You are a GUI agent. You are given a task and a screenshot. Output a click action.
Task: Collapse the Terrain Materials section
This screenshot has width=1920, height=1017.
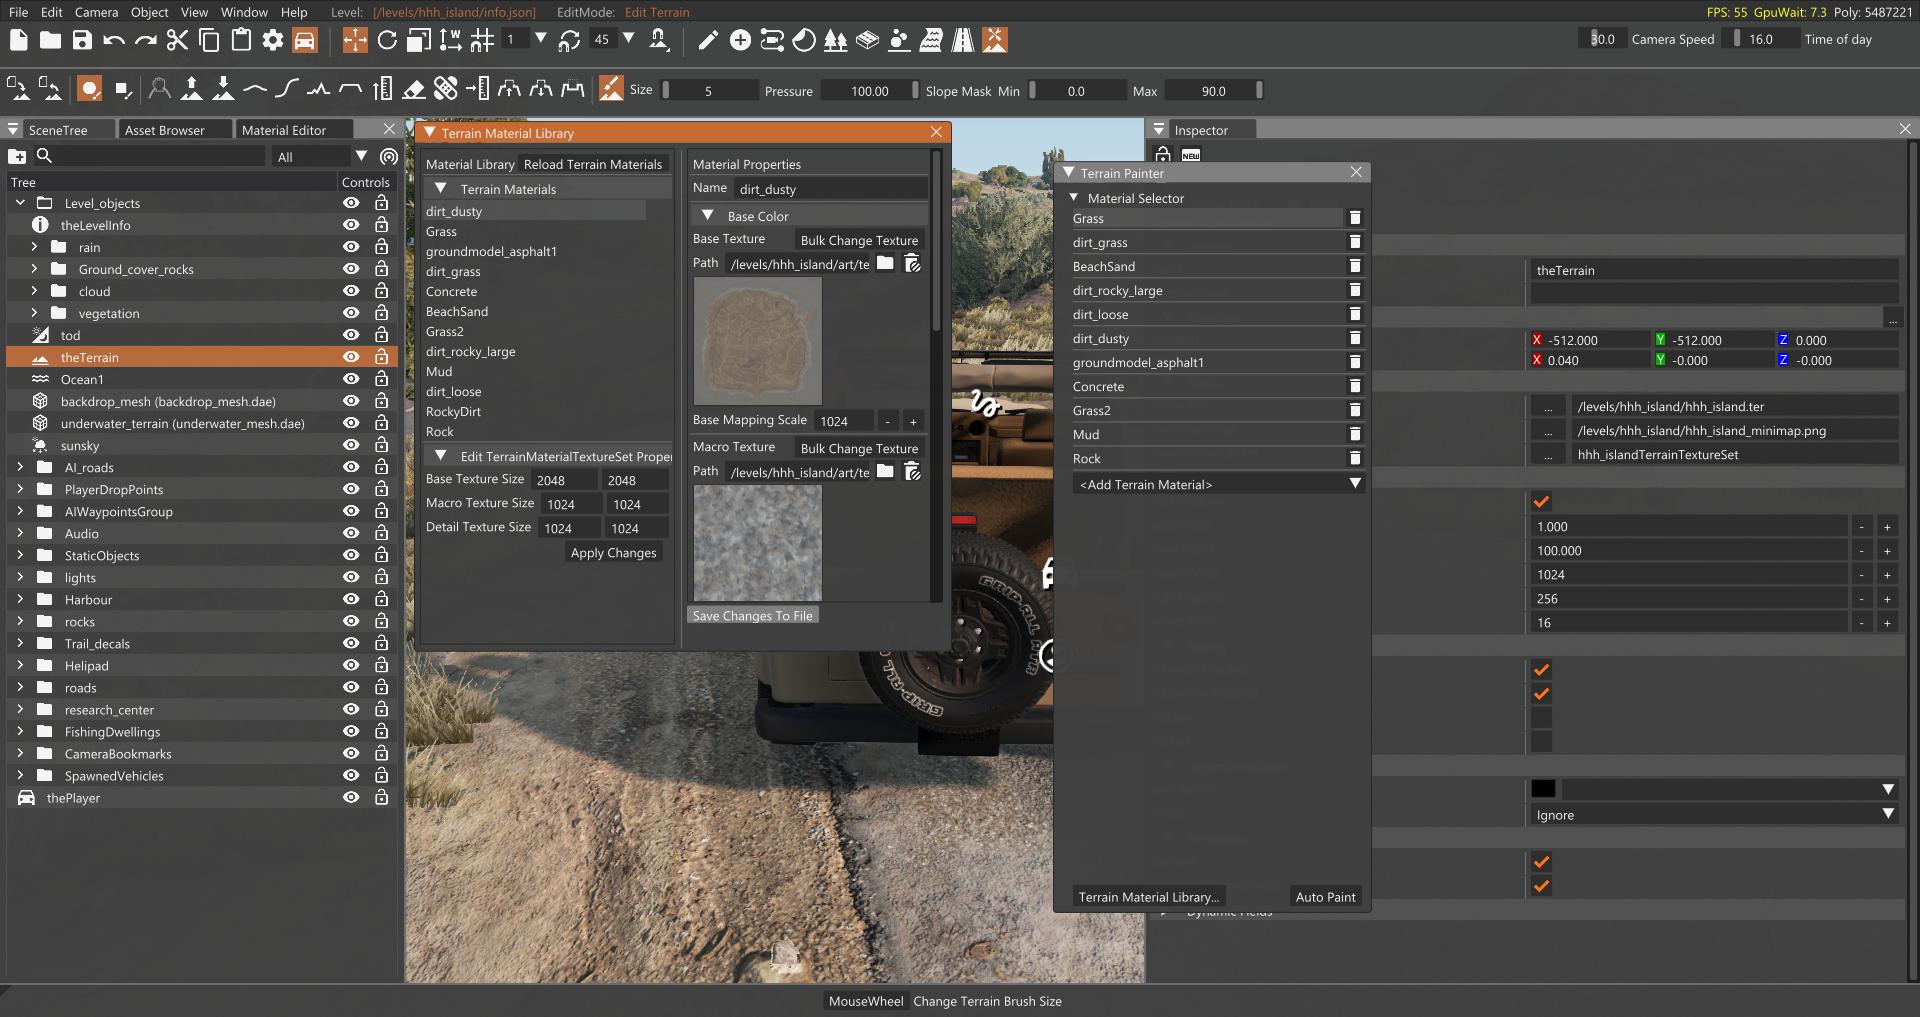pyautogui.click(x=439, y=188)
